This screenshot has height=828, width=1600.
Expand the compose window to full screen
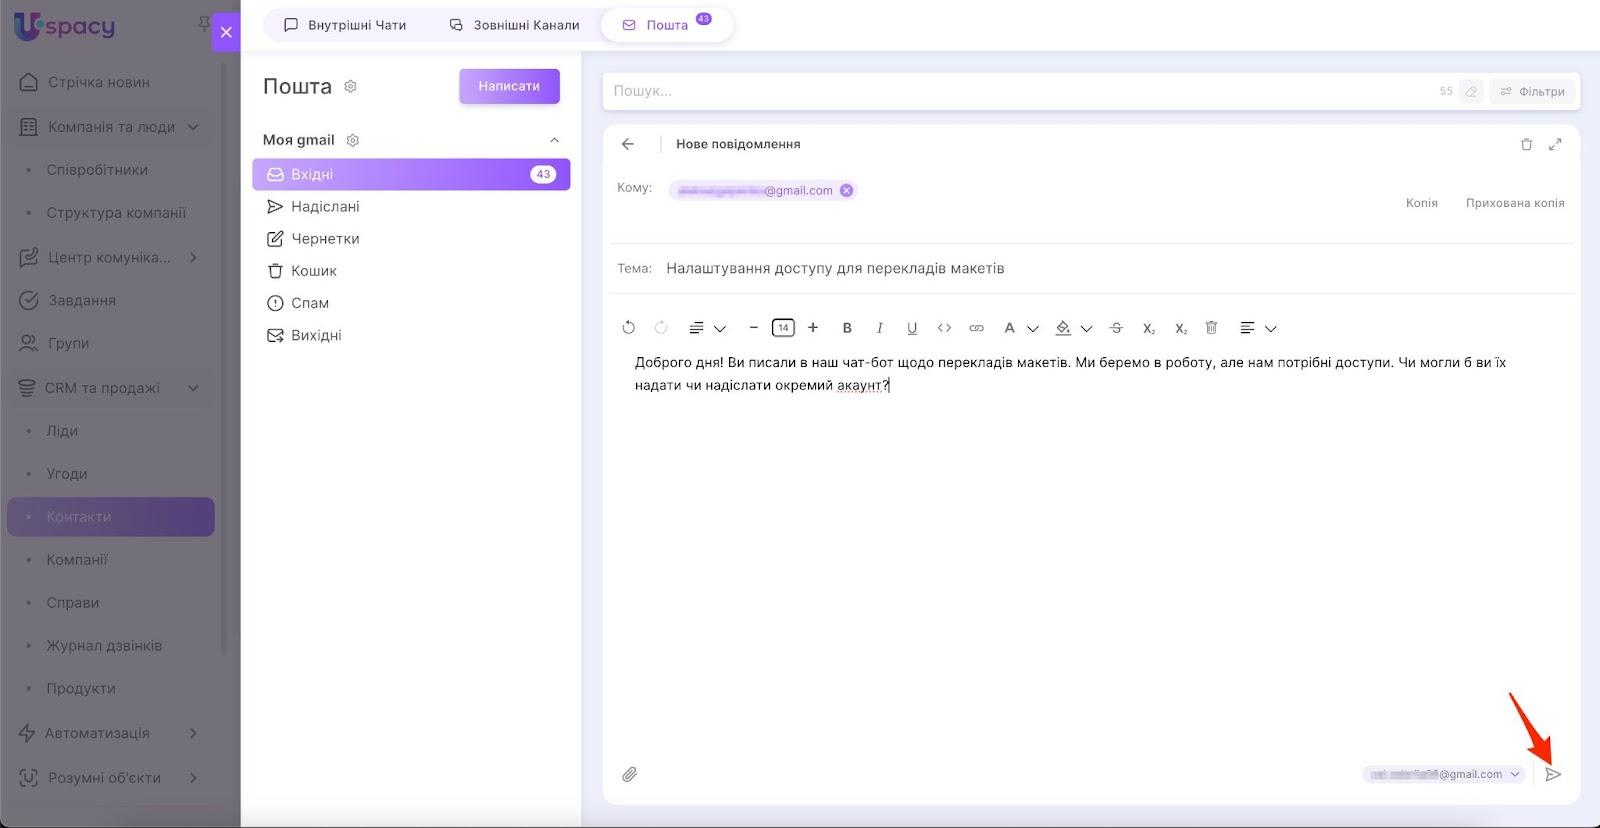coord(1555,144)
